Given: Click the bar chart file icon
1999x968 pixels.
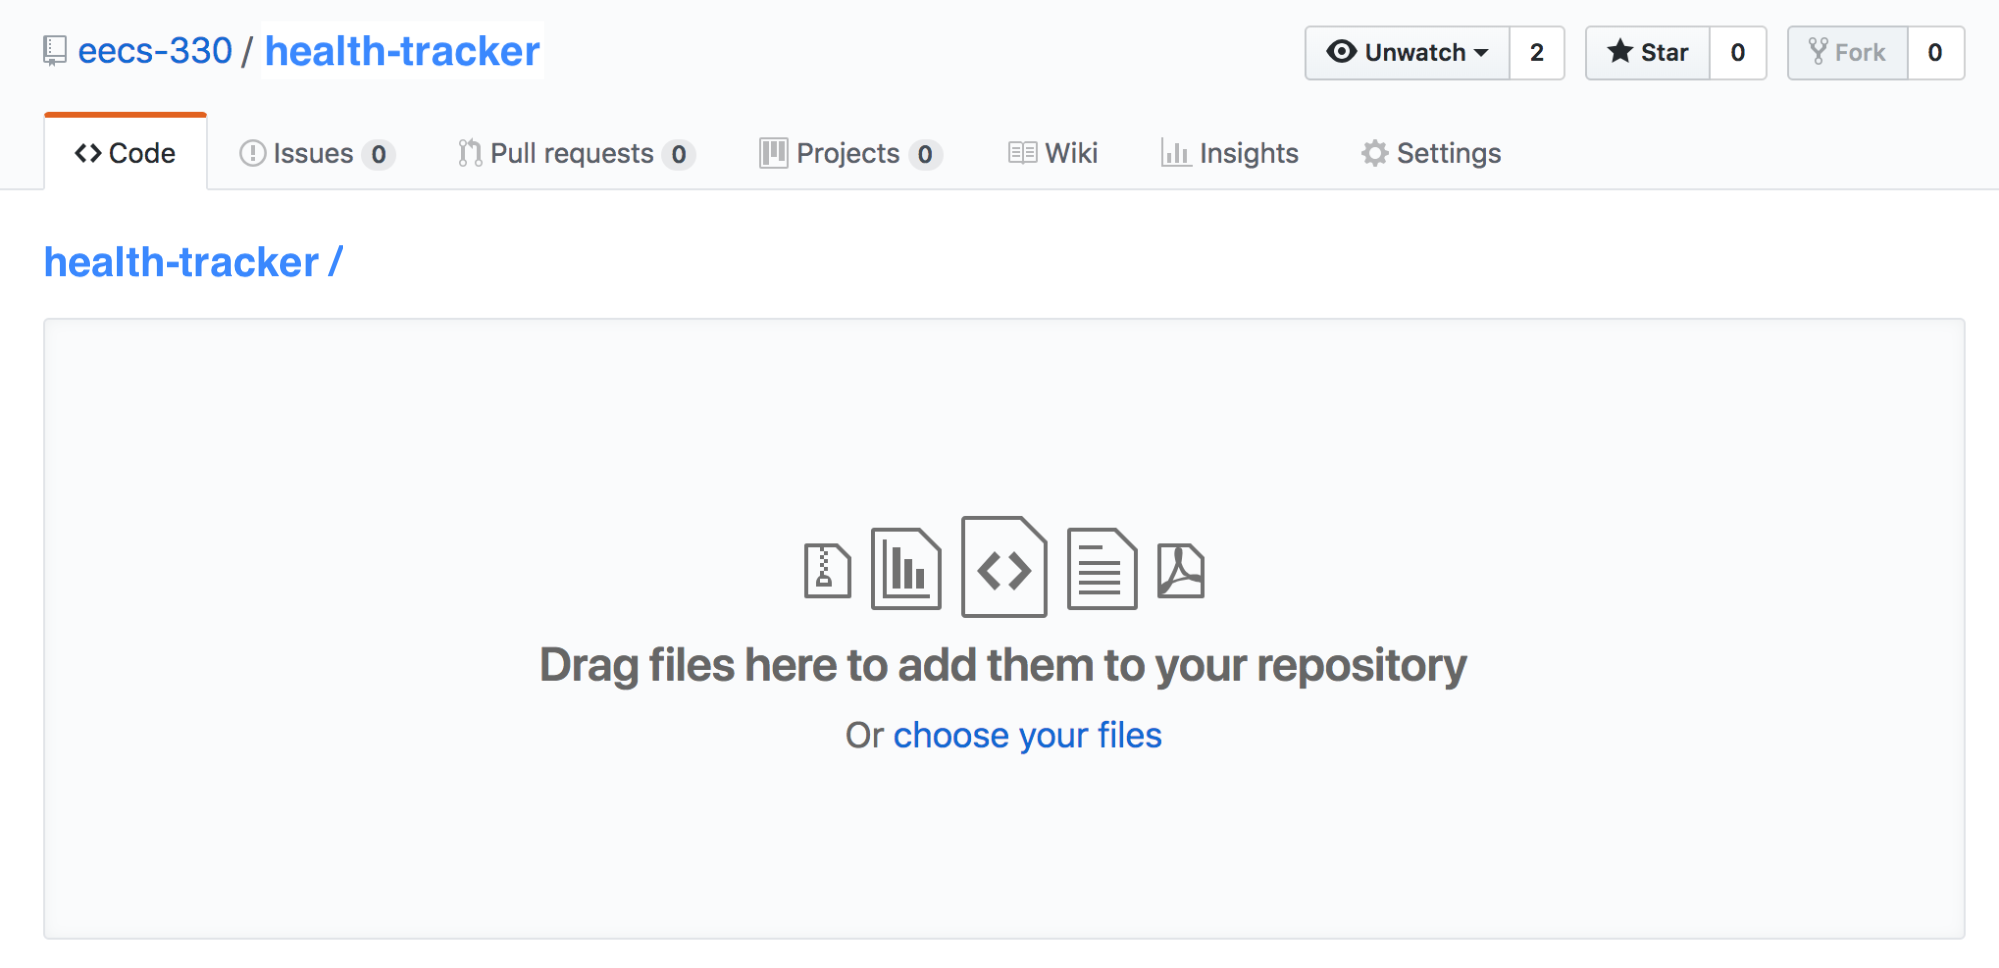Looking at the screenshot, I should pos(906,569).
